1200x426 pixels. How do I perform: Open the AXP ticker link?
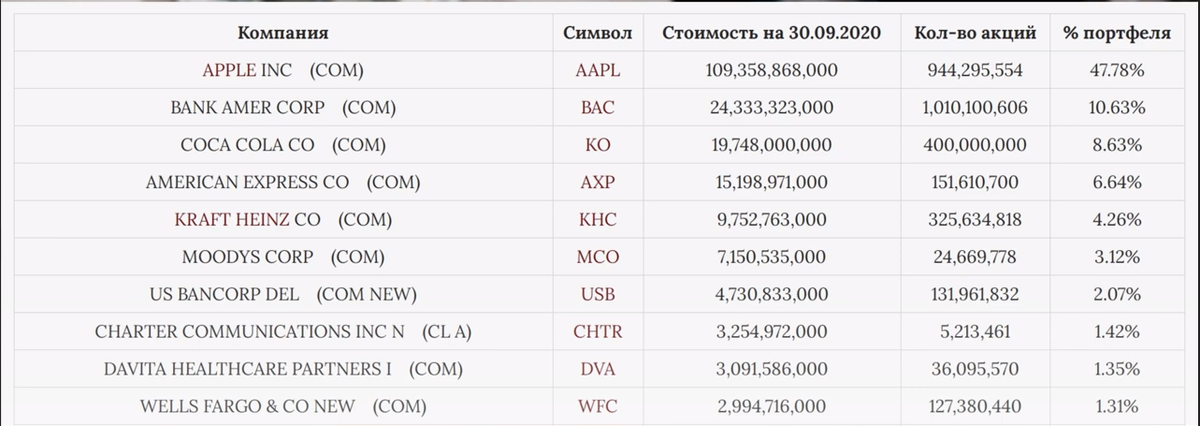coord(598,183)
